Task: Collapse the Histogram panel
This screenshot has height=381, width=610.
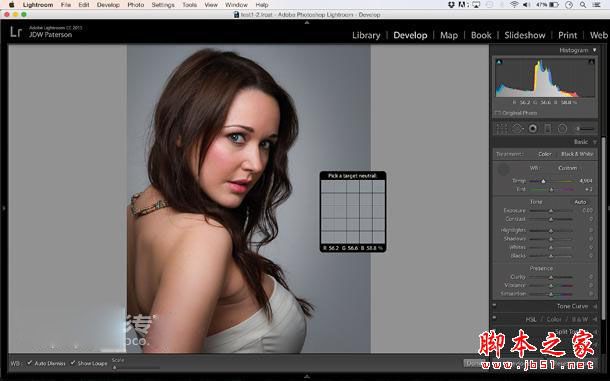Action: pyautogui.click(x=594, y=50)
